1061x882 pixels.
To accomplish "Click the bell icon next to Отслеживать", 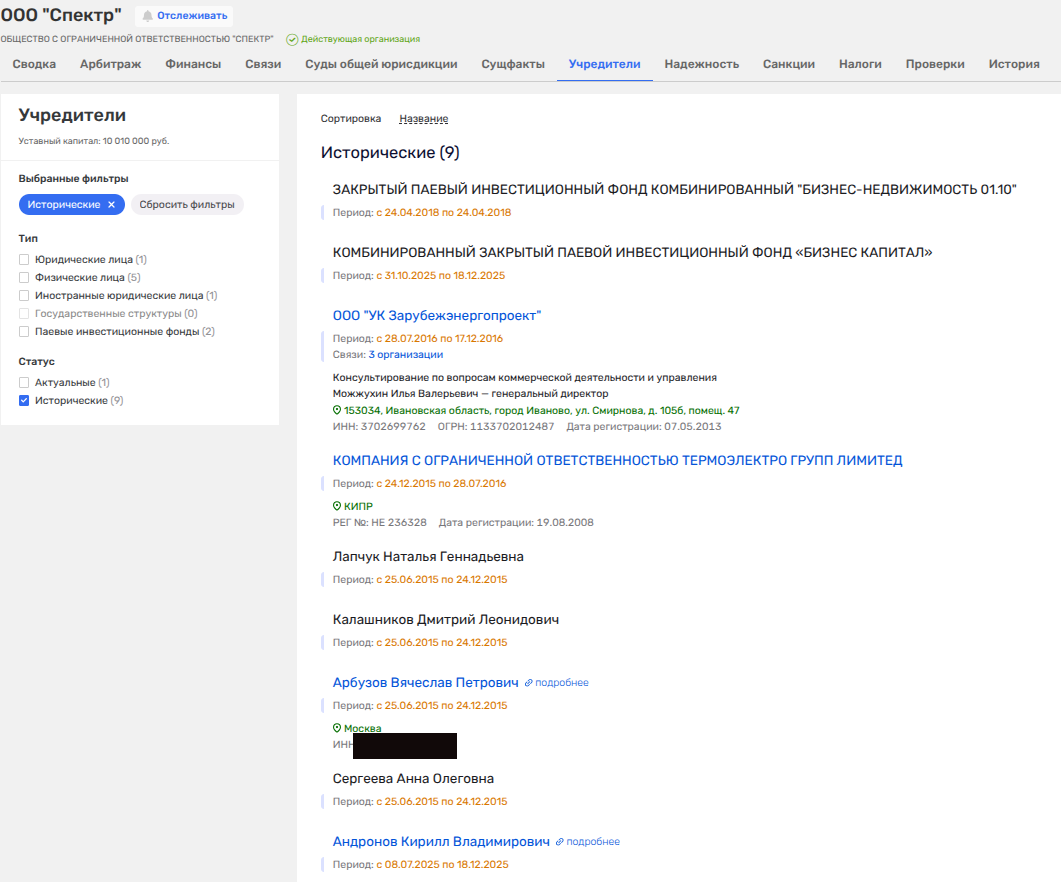I will 148,16.
